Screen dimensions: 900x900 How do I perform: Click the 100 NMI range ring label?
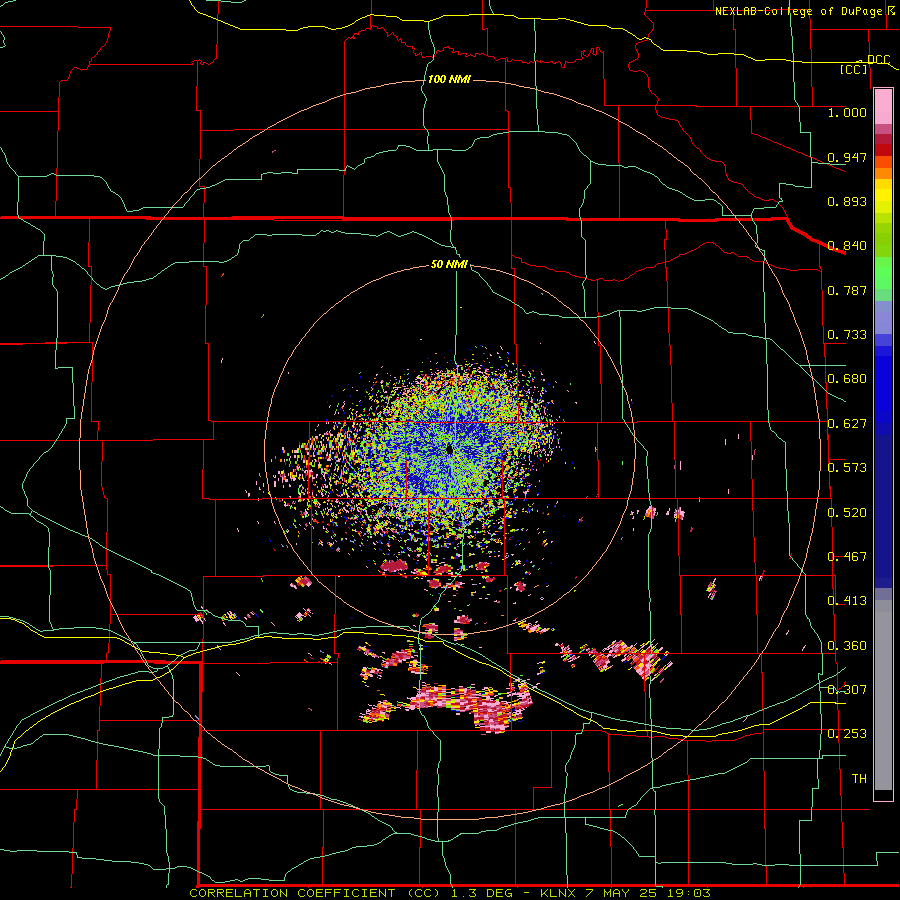pos(449,79)
